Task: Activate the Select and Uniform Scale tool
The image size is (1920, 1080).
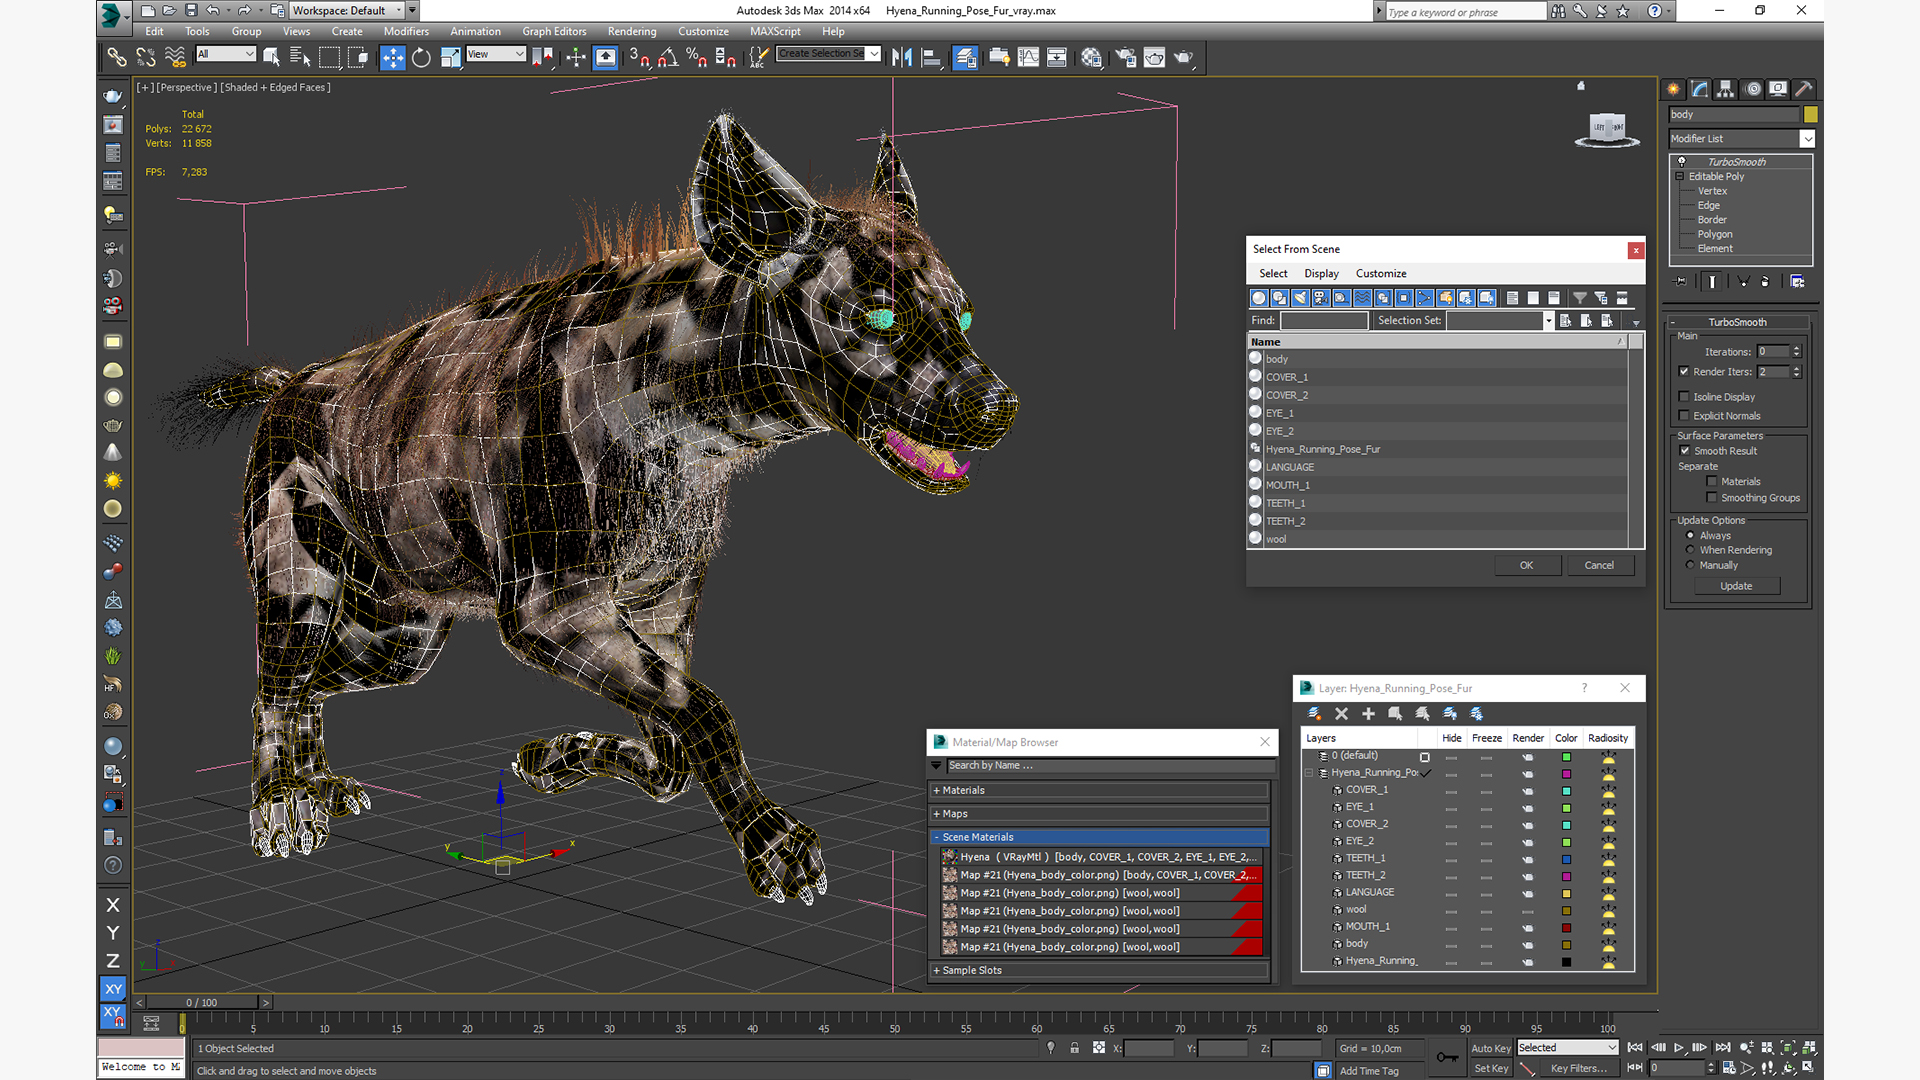Action: [450, 57]
